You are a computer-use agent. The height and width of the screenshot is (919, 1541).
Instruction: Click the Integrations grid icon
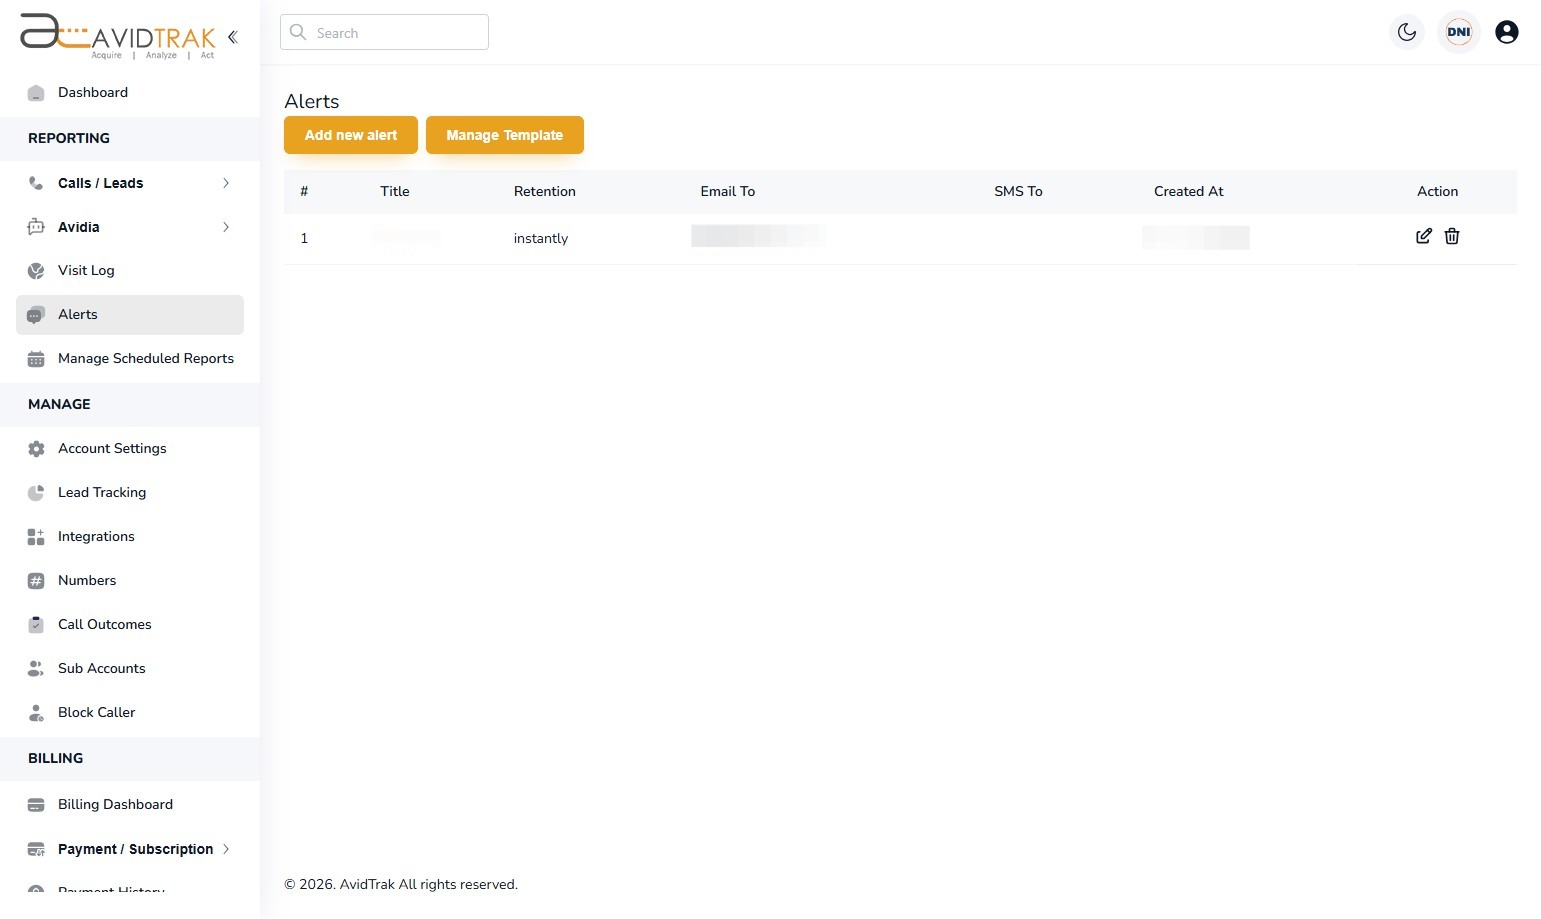[36, 537]
